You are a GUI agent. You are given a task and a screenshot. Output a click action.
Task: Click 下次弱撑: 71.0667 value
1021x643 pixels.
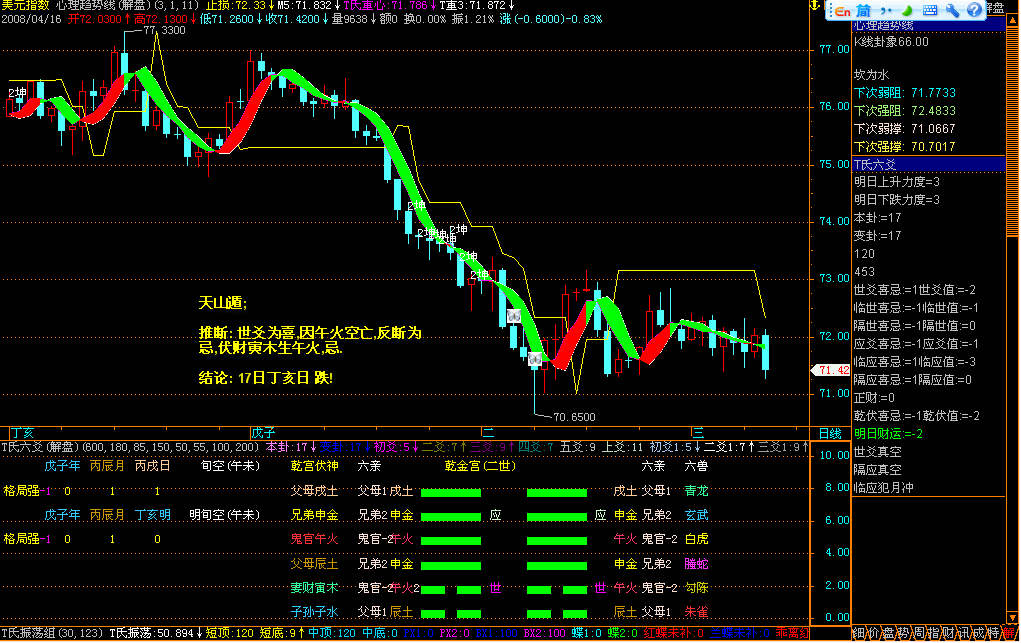pyautogui.click(x=904, y=128)
